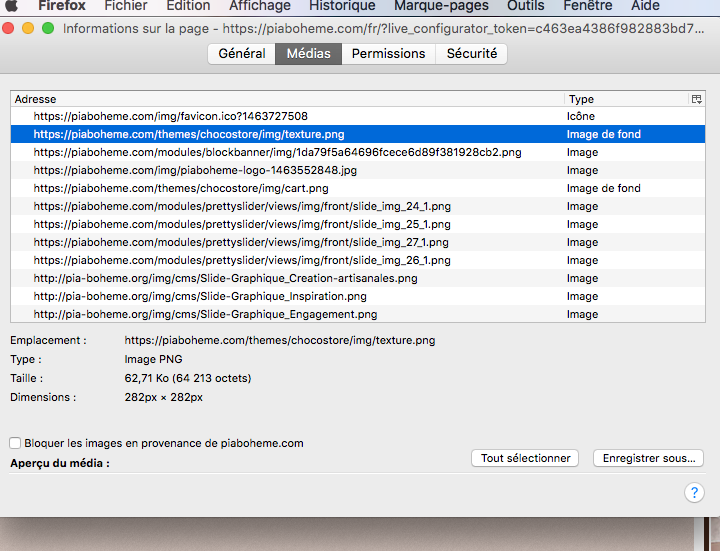
Task: Open the Fenêtre menu
Action: (588, 6)
